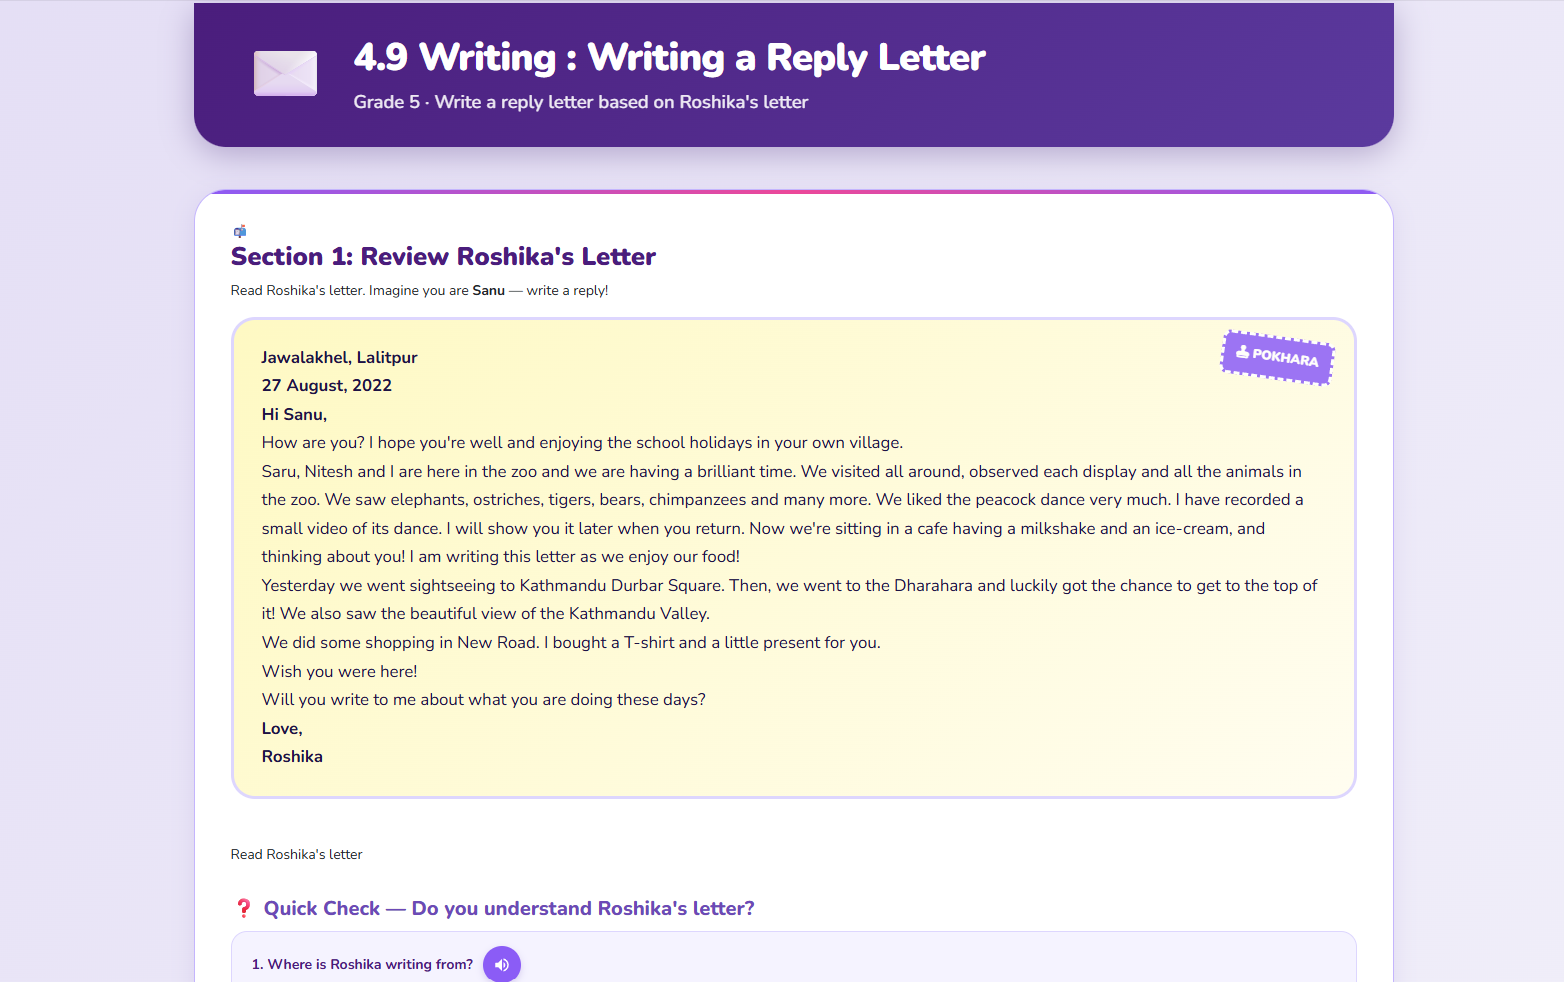This screenshot has width=1564, height=982.
Task: Click the address 'Jawalakhel, Lalitpur'
Action: tap(339, 357)
